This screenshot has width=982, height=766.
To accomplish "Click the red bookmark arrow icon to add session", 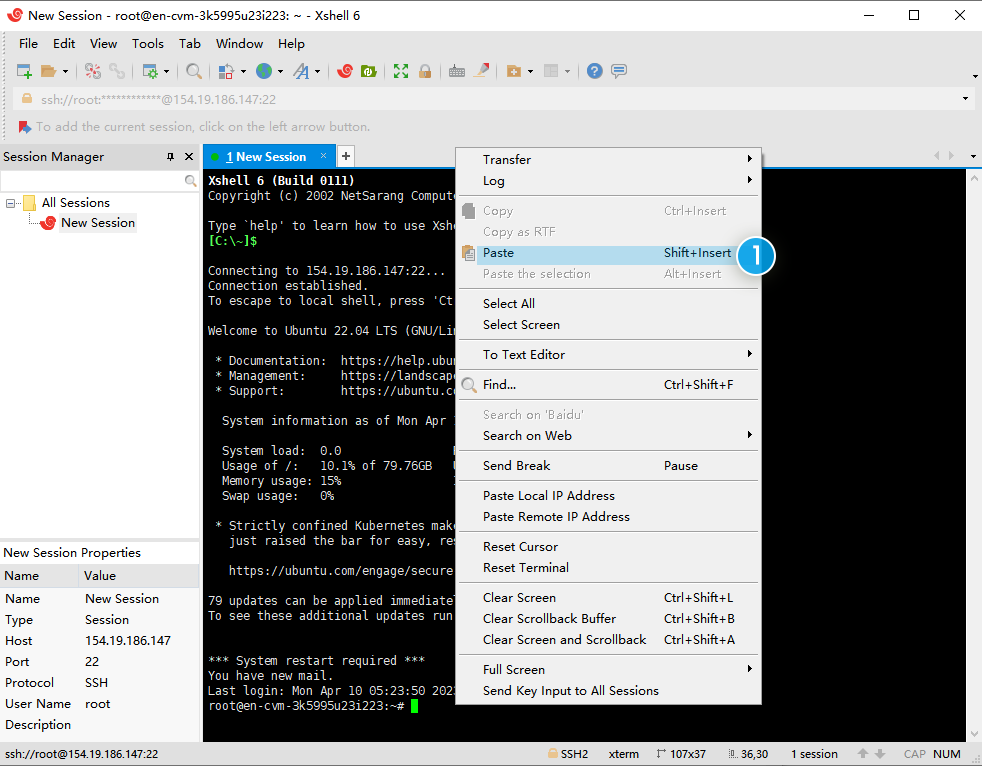I will [24, 127].
